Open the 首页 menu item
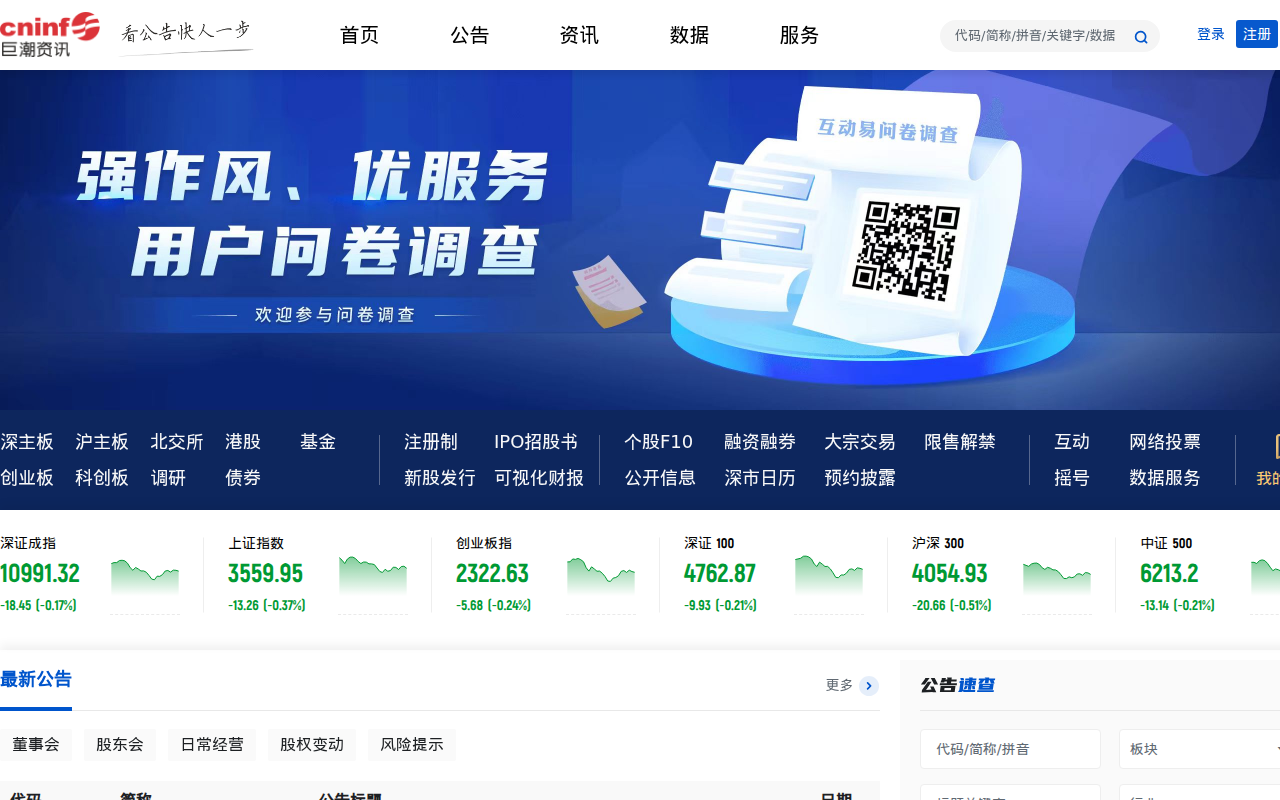The image size is (1280, 800). [x=359, y=35]
